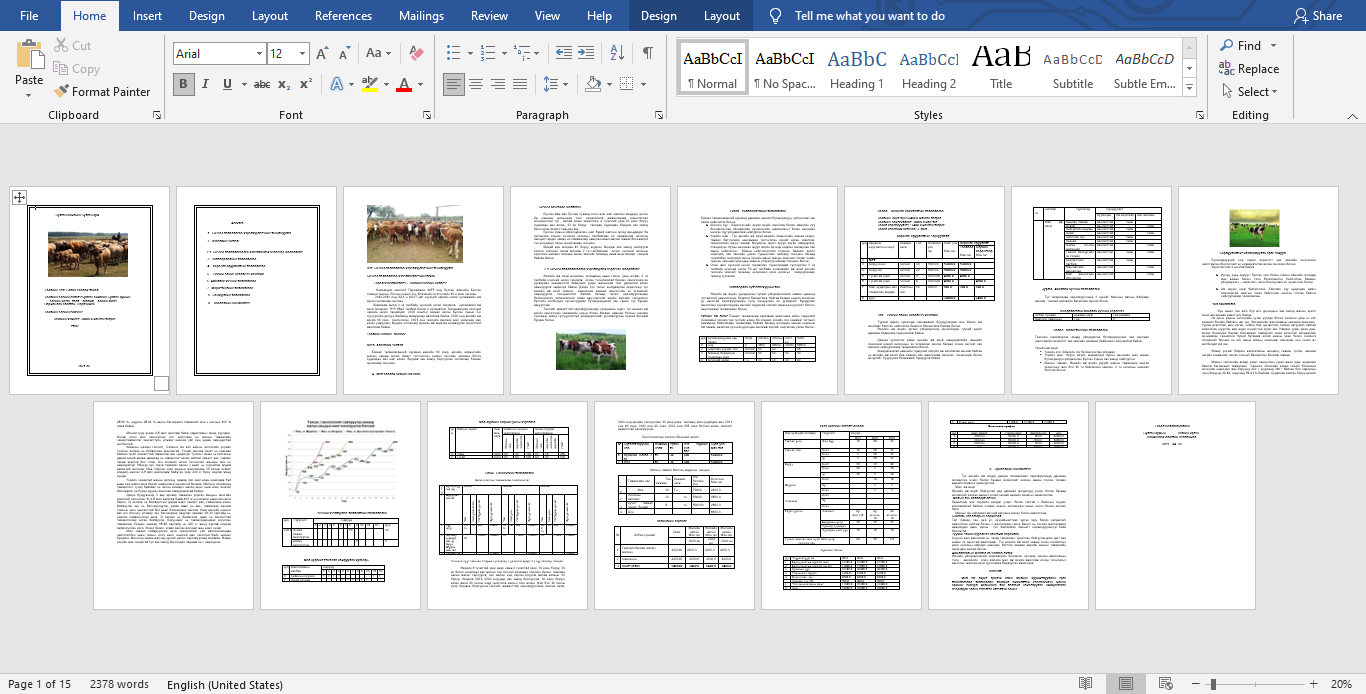The height and width of the screenshot is (694, 1366).
Task: Click the zoom slider in status bar
Action: pos(1213,684)
